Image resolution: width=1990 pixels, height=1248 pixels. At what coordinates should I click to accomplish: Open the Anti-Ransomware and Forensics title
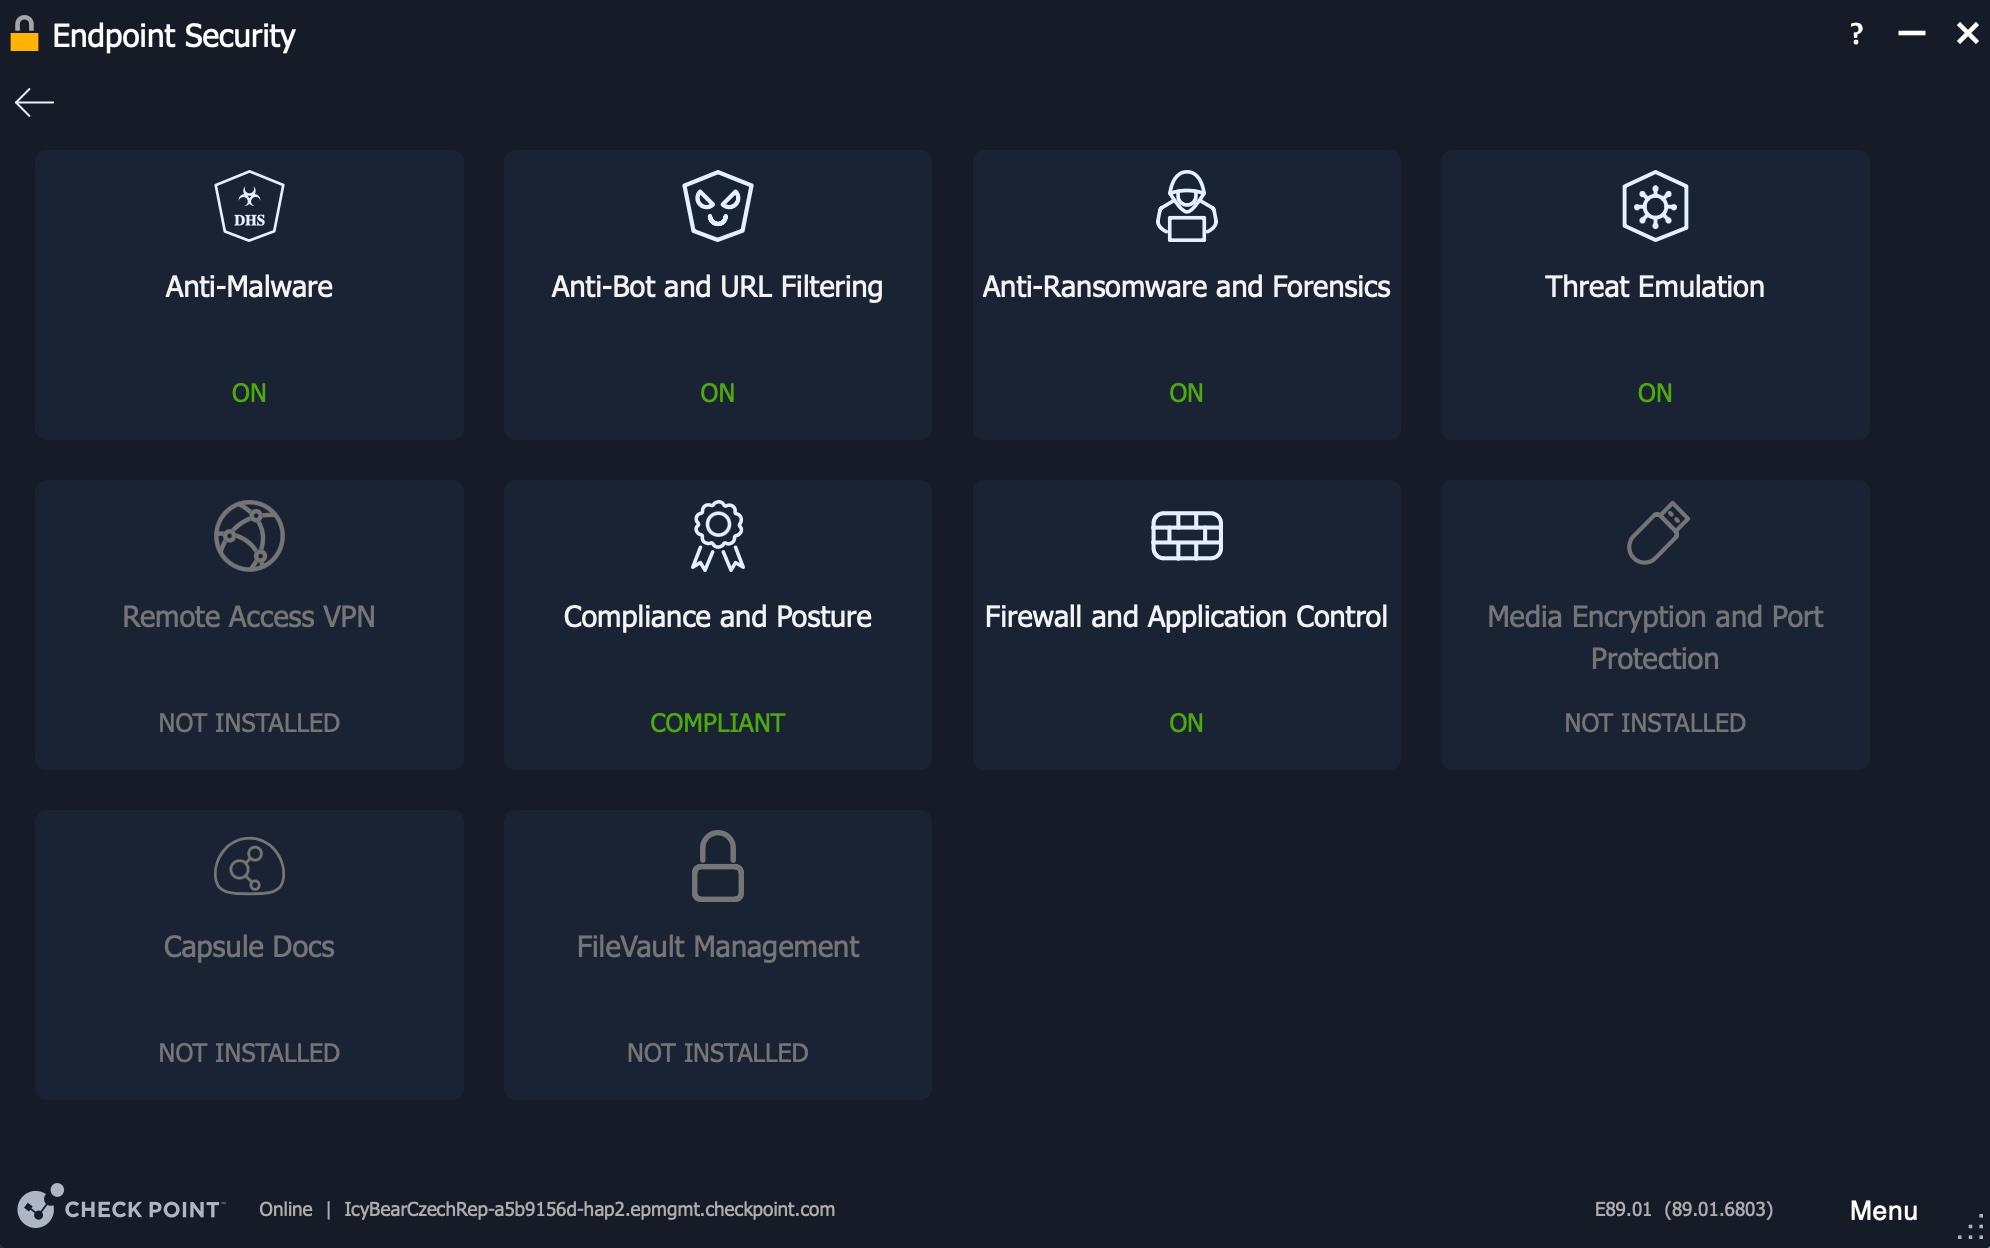click(1186, 287)
